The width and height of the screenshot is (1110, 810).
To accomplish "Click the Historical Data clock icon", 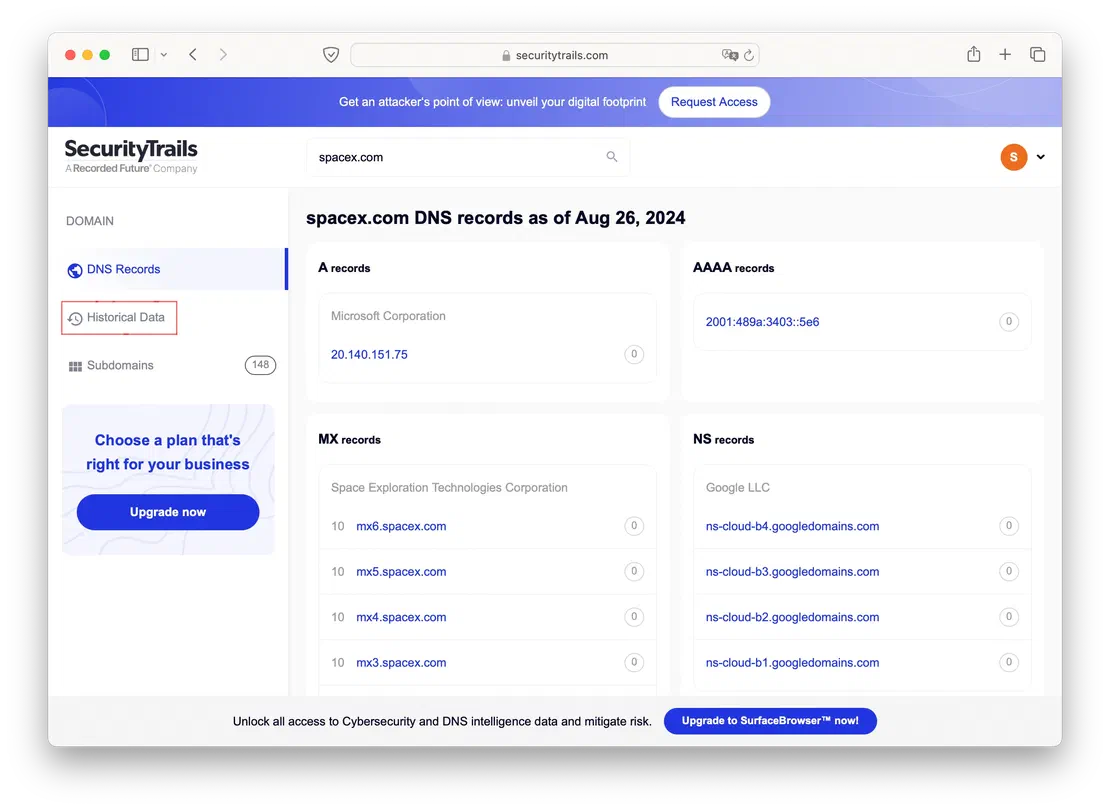I will pyautogui.click(x=75, y=318).
